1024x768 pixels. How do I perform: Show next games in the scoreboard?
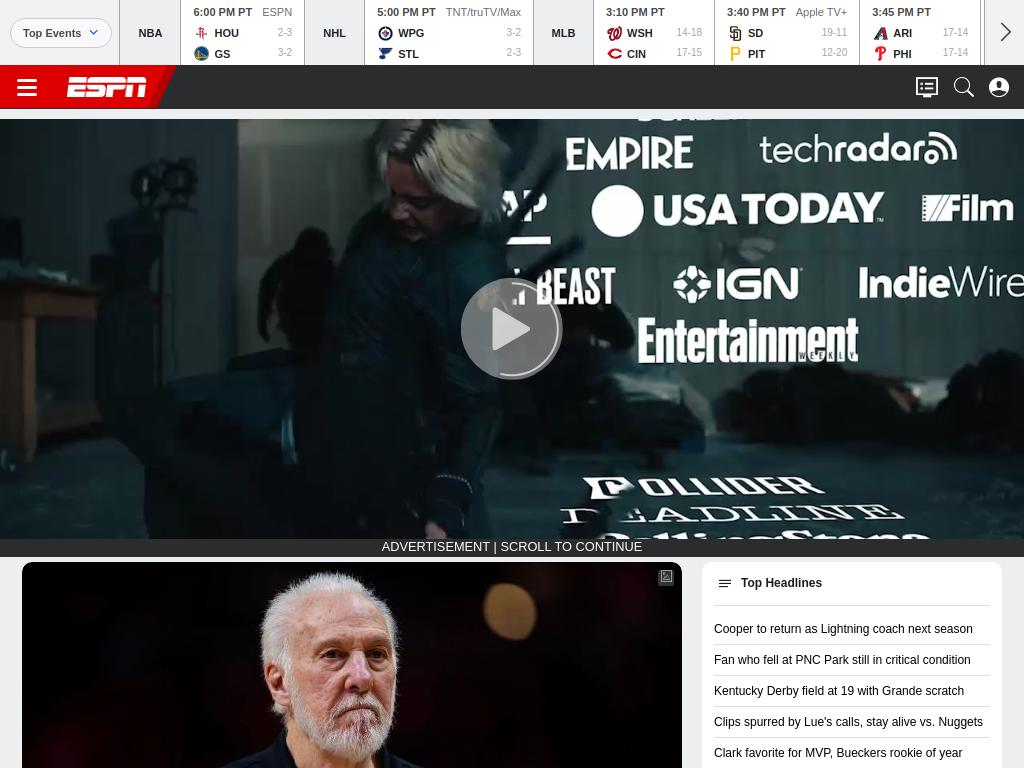coord(1005,32)
